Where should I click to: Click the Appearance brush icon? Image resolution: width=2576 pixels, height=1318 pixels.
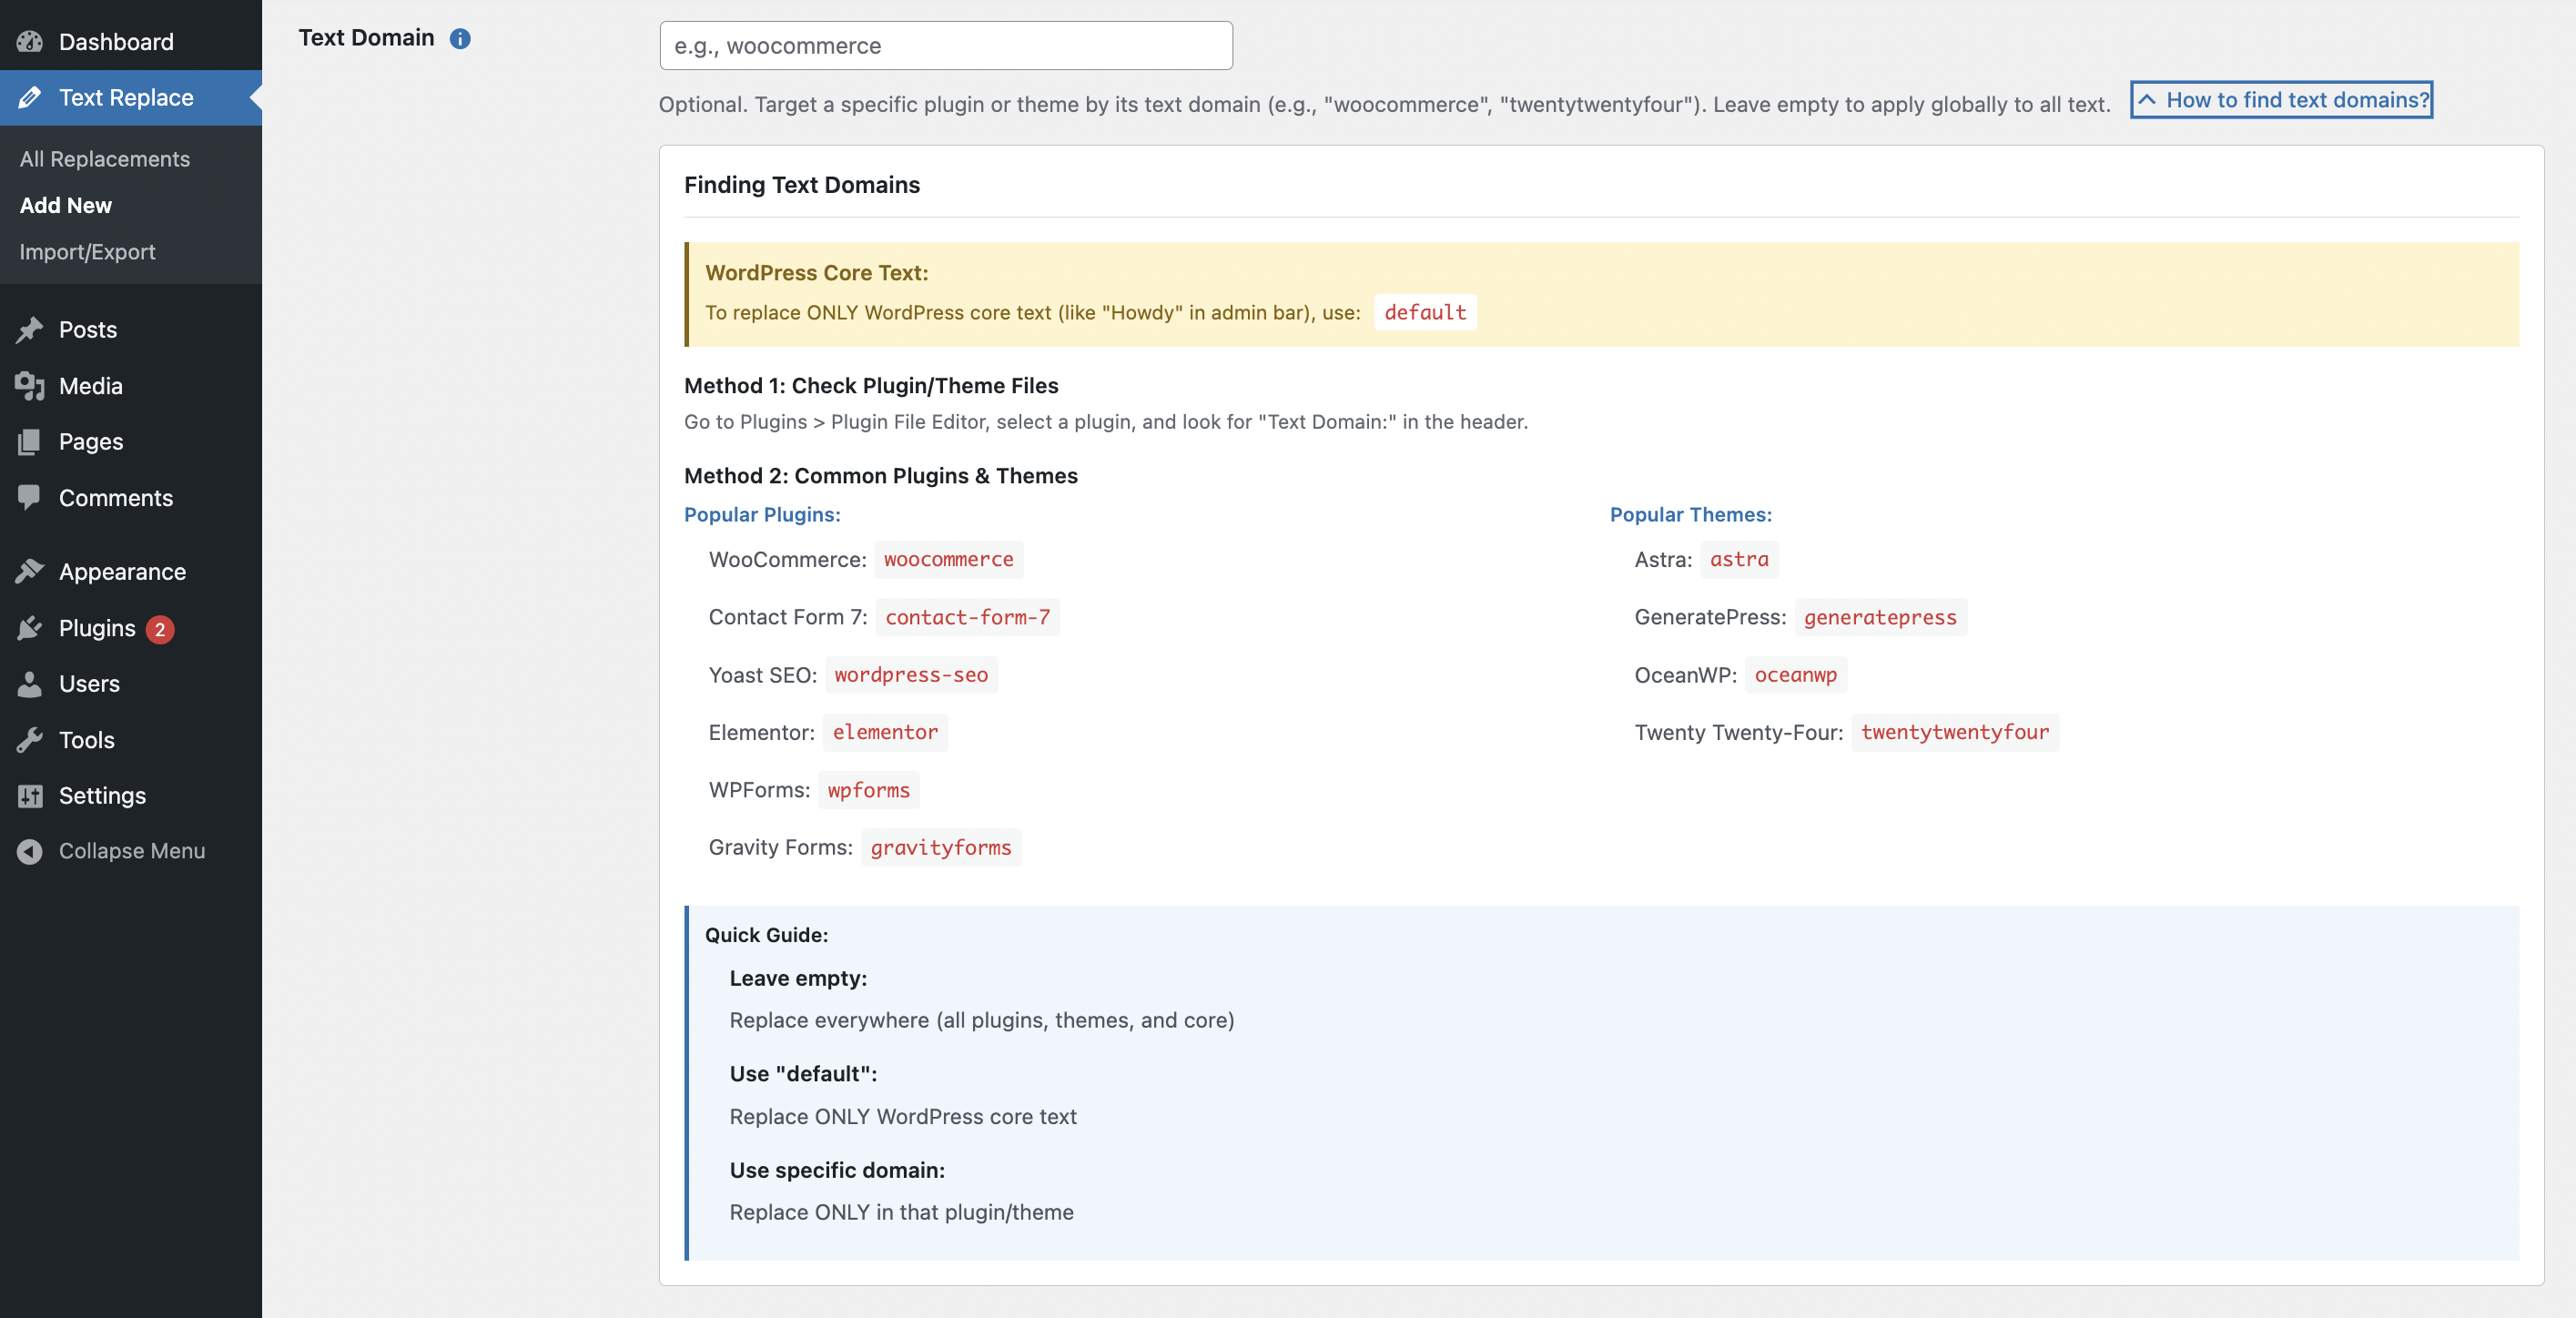(x=30, y=571)
